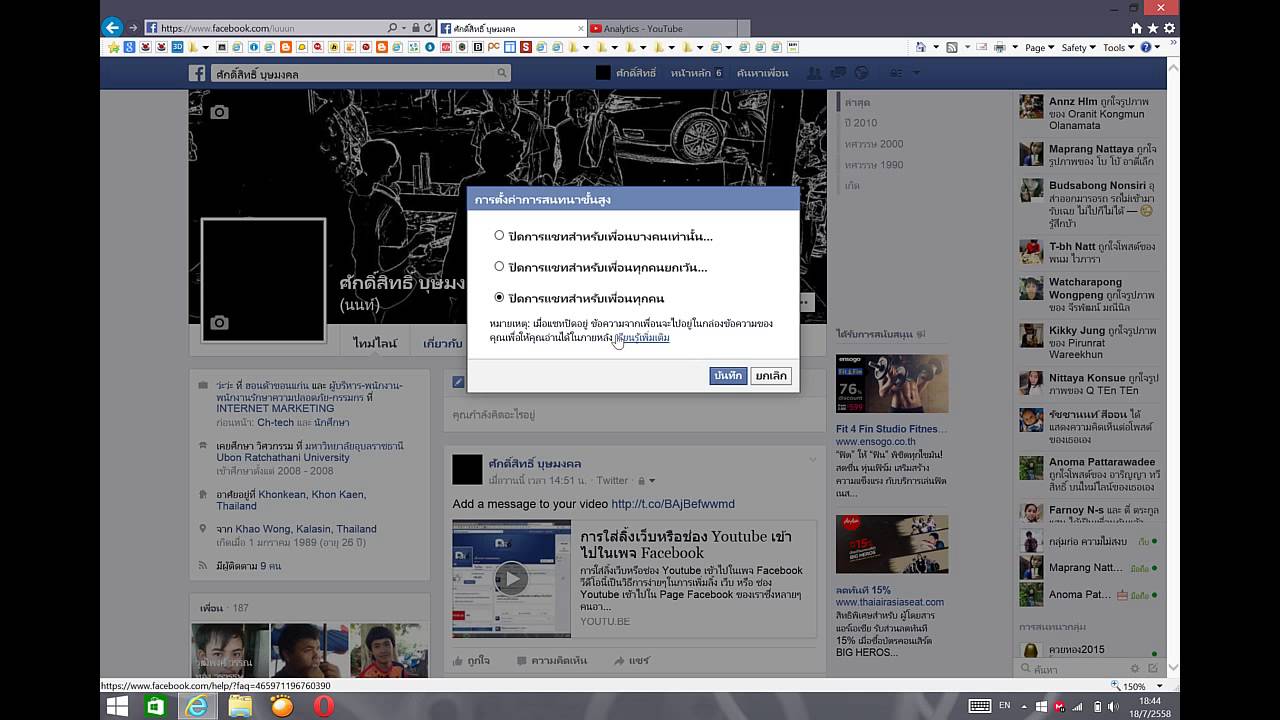Click the RSS feeds icon in command bar
This screenshot has width=1280, height=720.
coord(952,47)
